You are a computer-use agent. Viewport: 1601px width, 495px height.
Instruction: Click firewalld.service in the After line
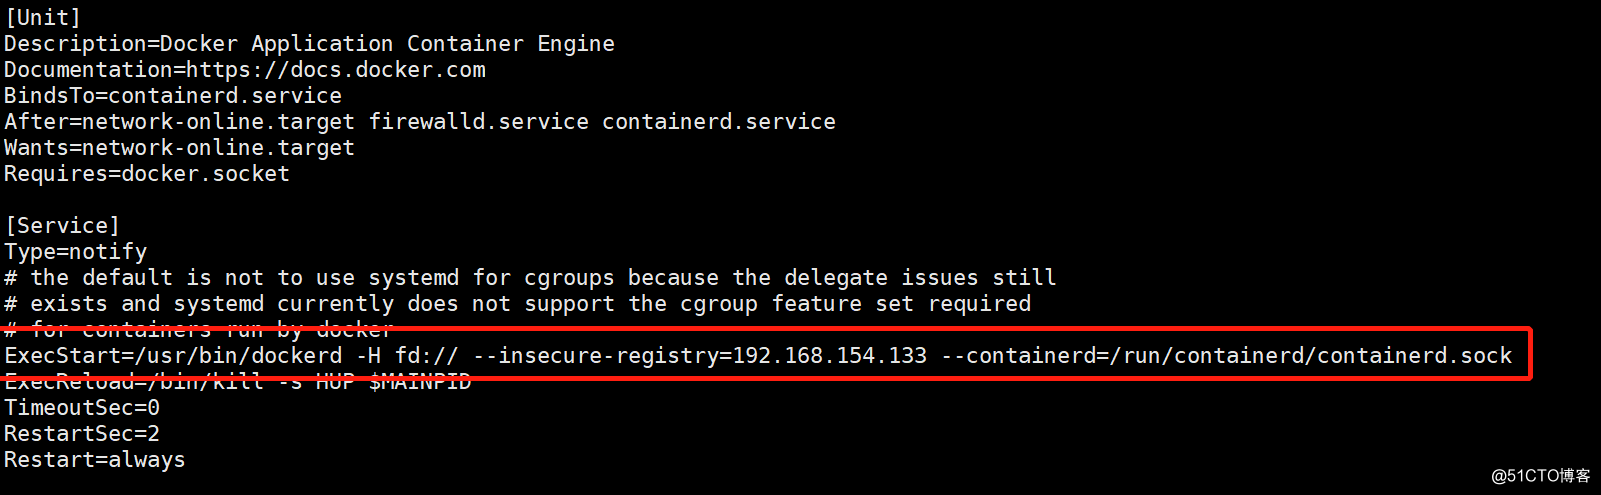pyautogui.click(x=479, y=121)
